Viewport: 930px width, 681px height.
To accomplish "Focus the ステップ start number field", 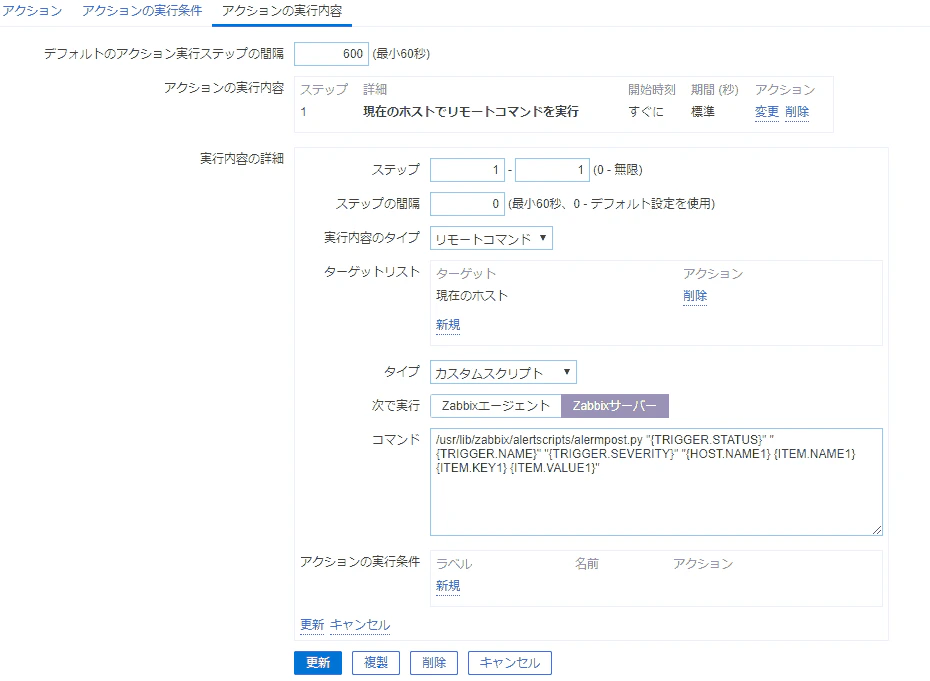I will [467, 170].
